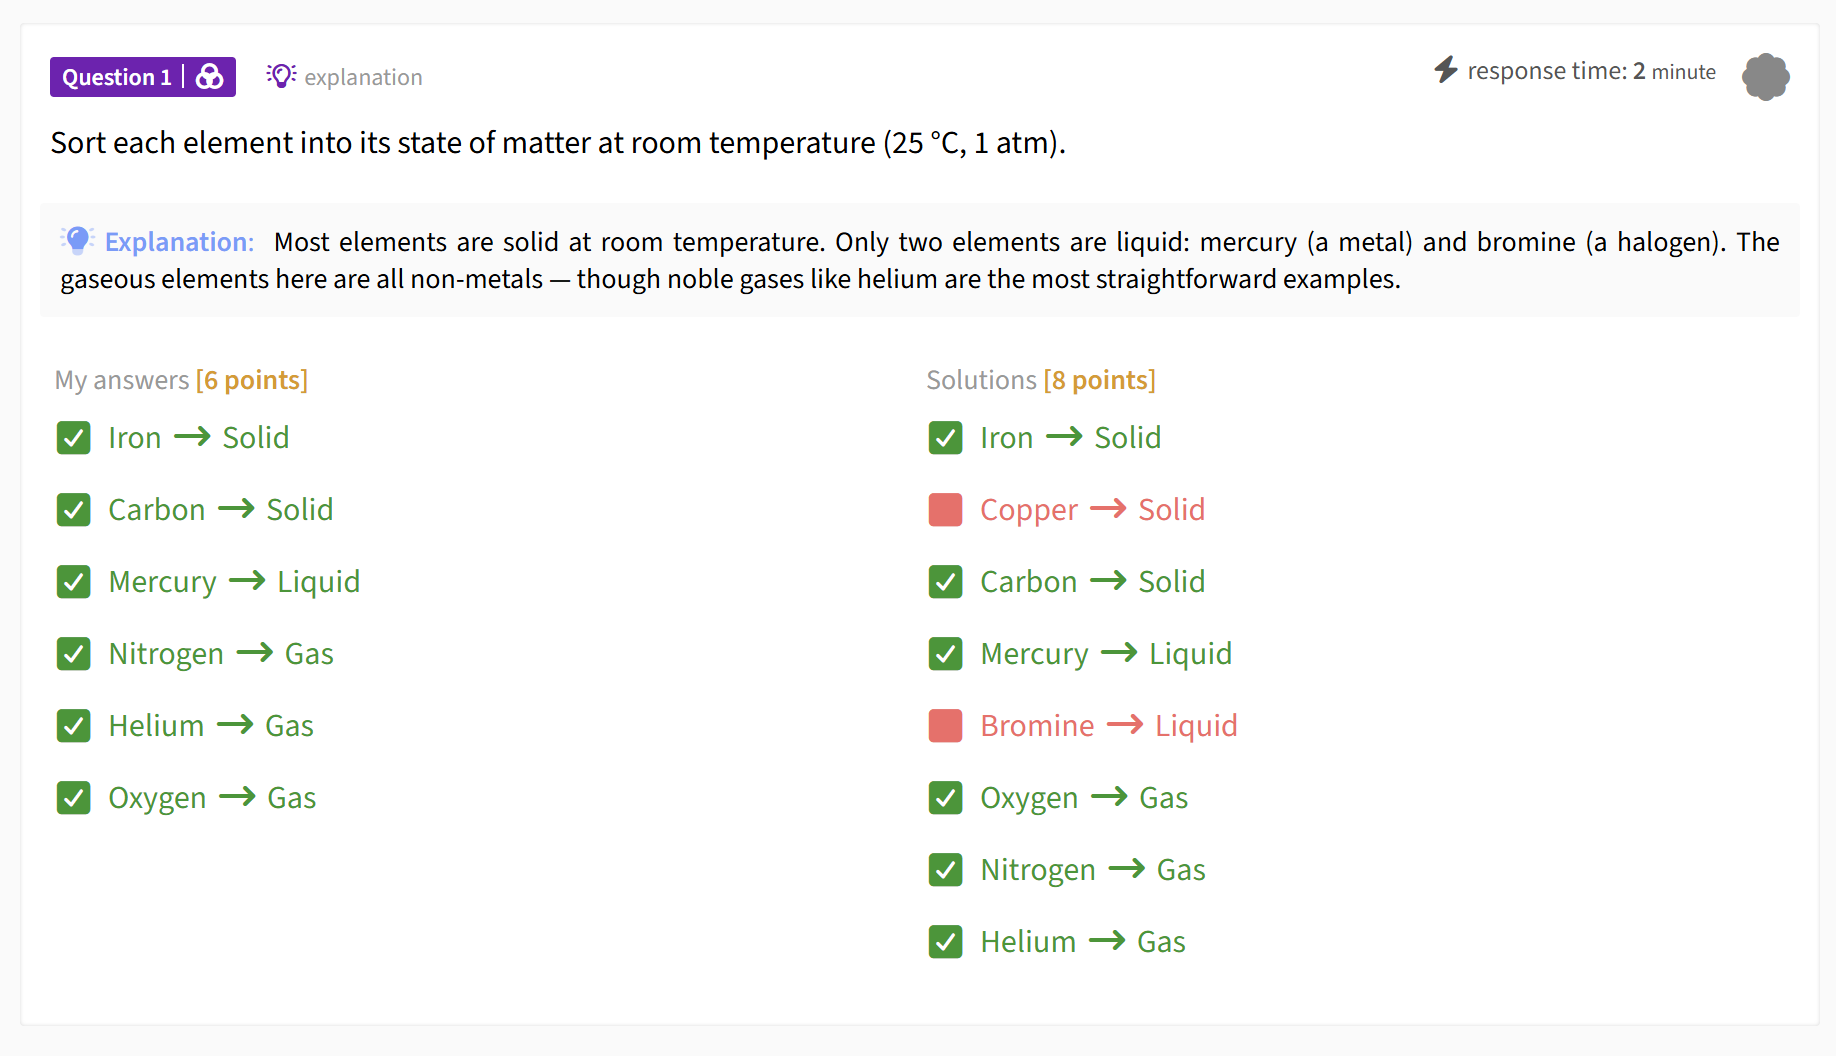Select the My answers 6 points heading
This screenshot has width=1836, height=1056.
point(180,379)
